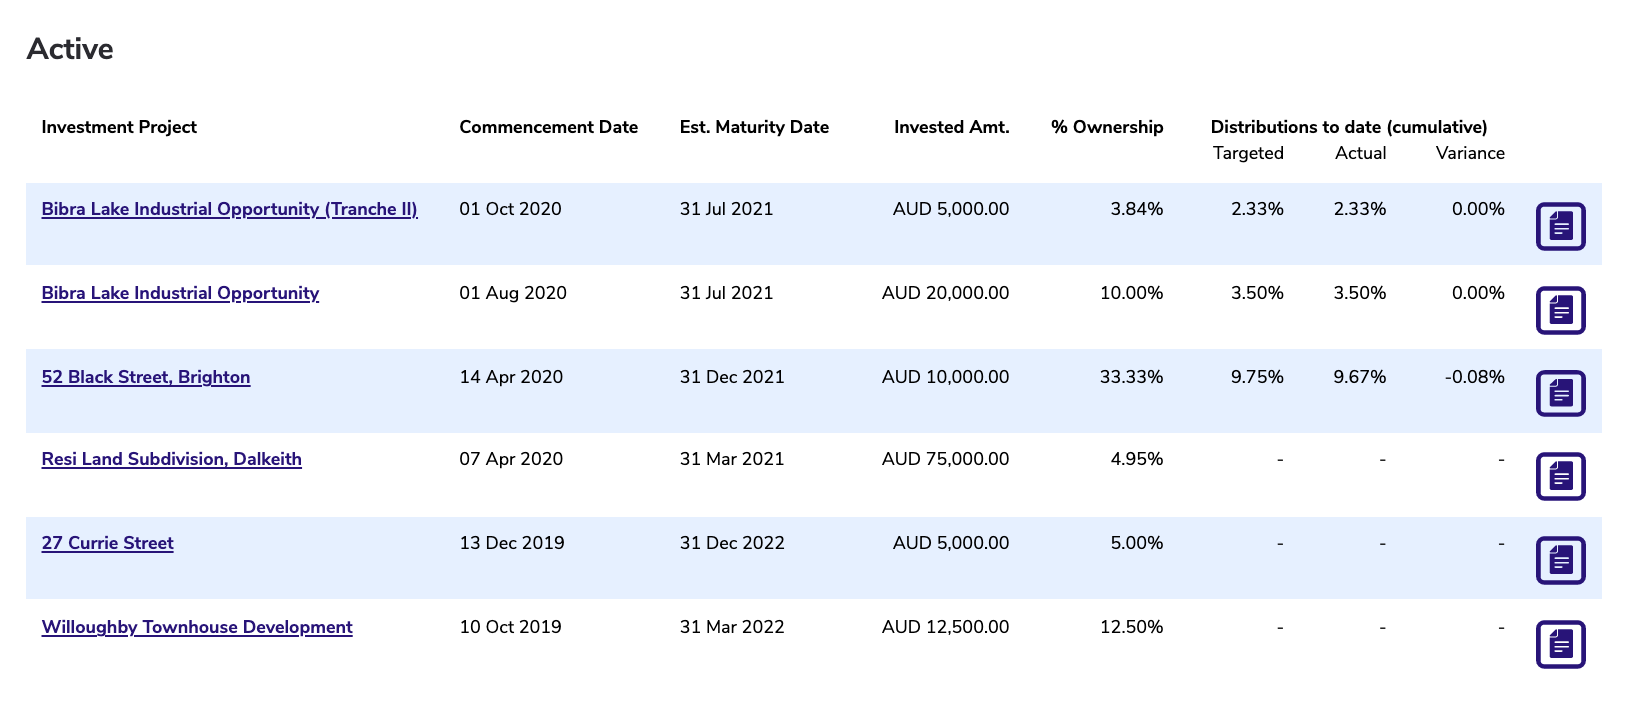
Task: Select the AUD 75,000.00 invested amount
Action: tap(945, 459)
